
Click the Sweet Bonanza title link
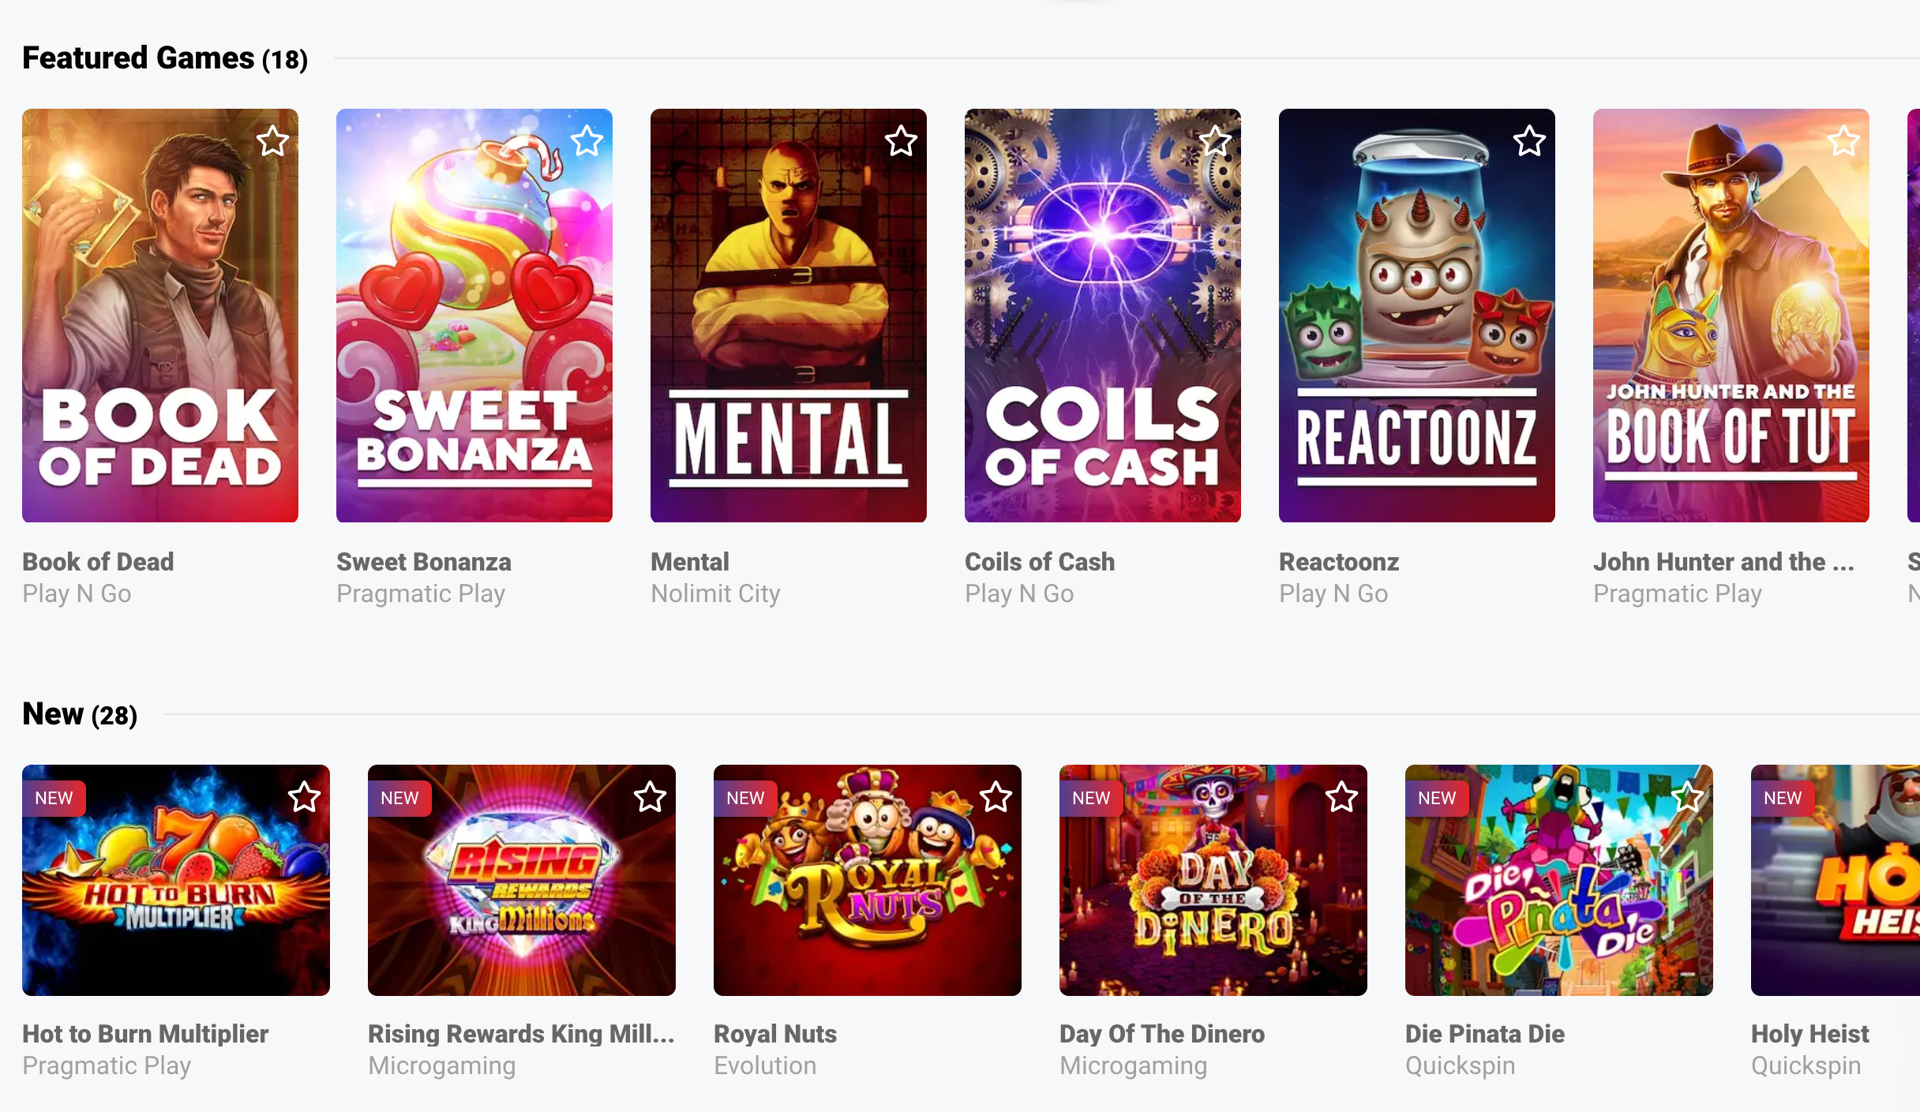pyautogui.click(x=424, y=562)
